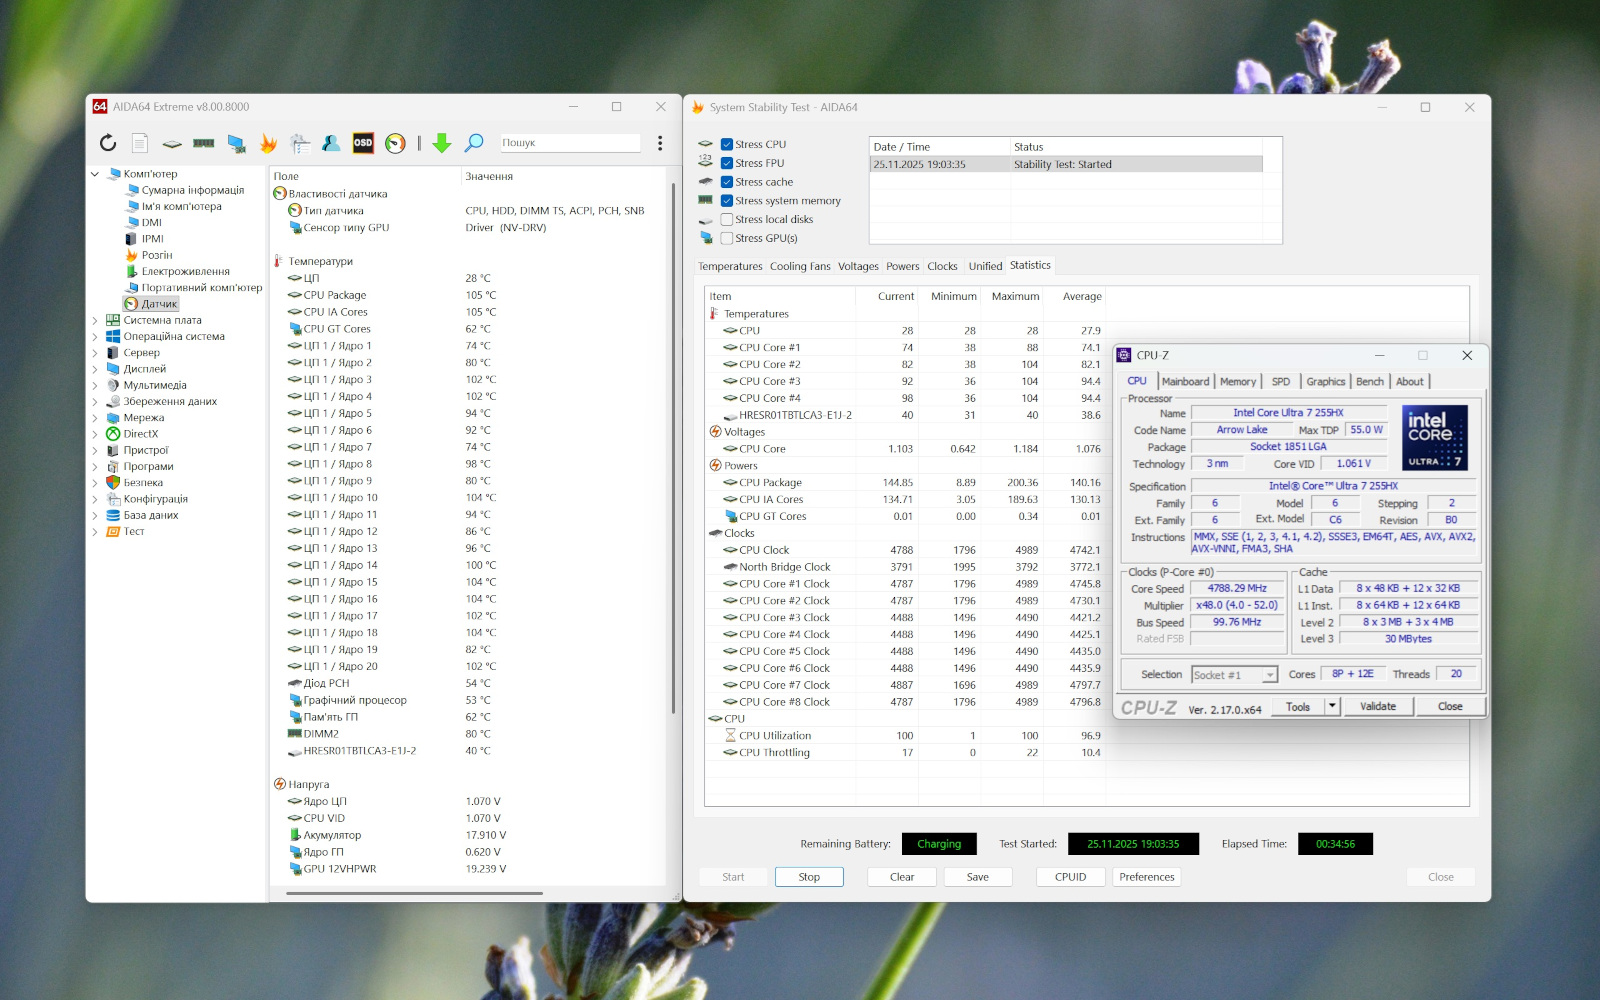This screenshot has width=1600, height=1000.
Task: Uncheck the Stress CPU checkbox
Action: pos(727,144)
